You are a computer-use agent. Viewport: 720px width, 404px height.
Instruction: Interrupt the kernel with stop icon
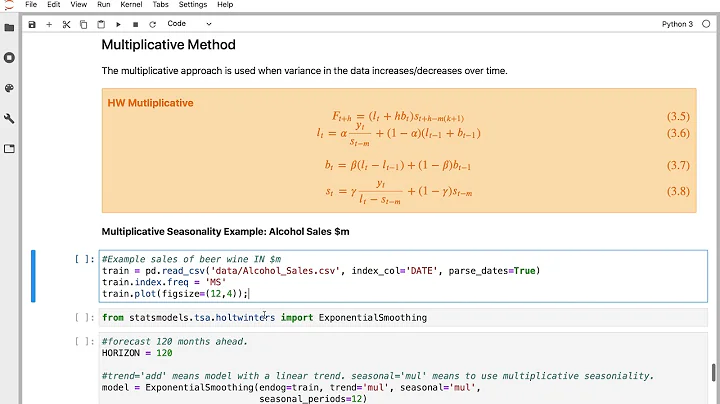[x=135, y=24]
